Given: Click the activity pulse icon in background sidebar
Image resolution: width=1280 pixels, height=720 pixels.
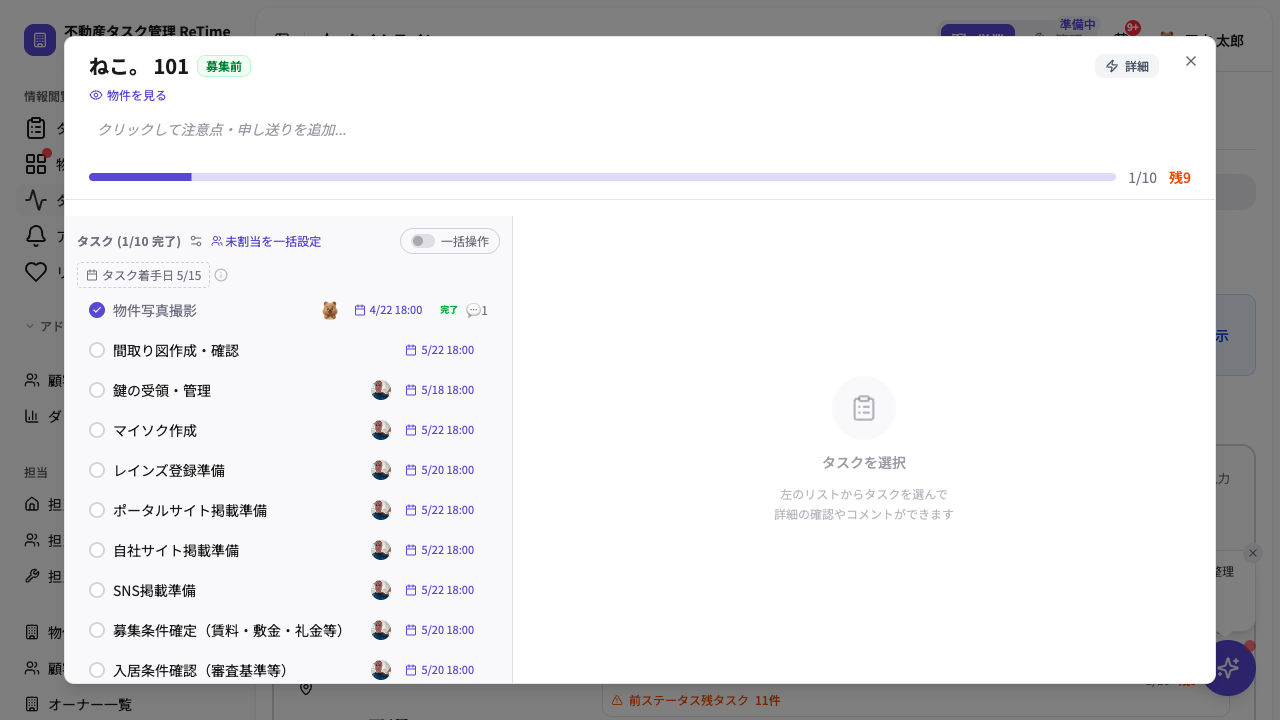Looking at the screenshot, I should (x=36, y=200).
